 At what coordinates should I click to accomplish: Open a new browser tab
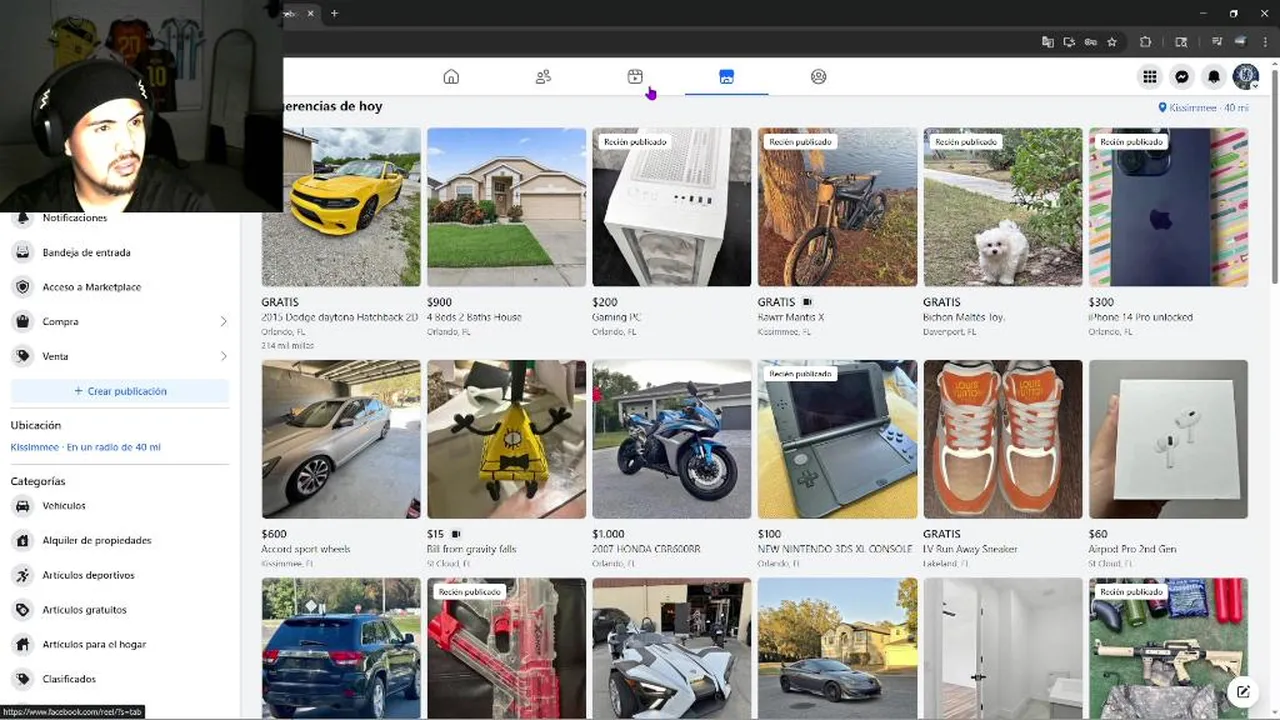coord(334,13)
